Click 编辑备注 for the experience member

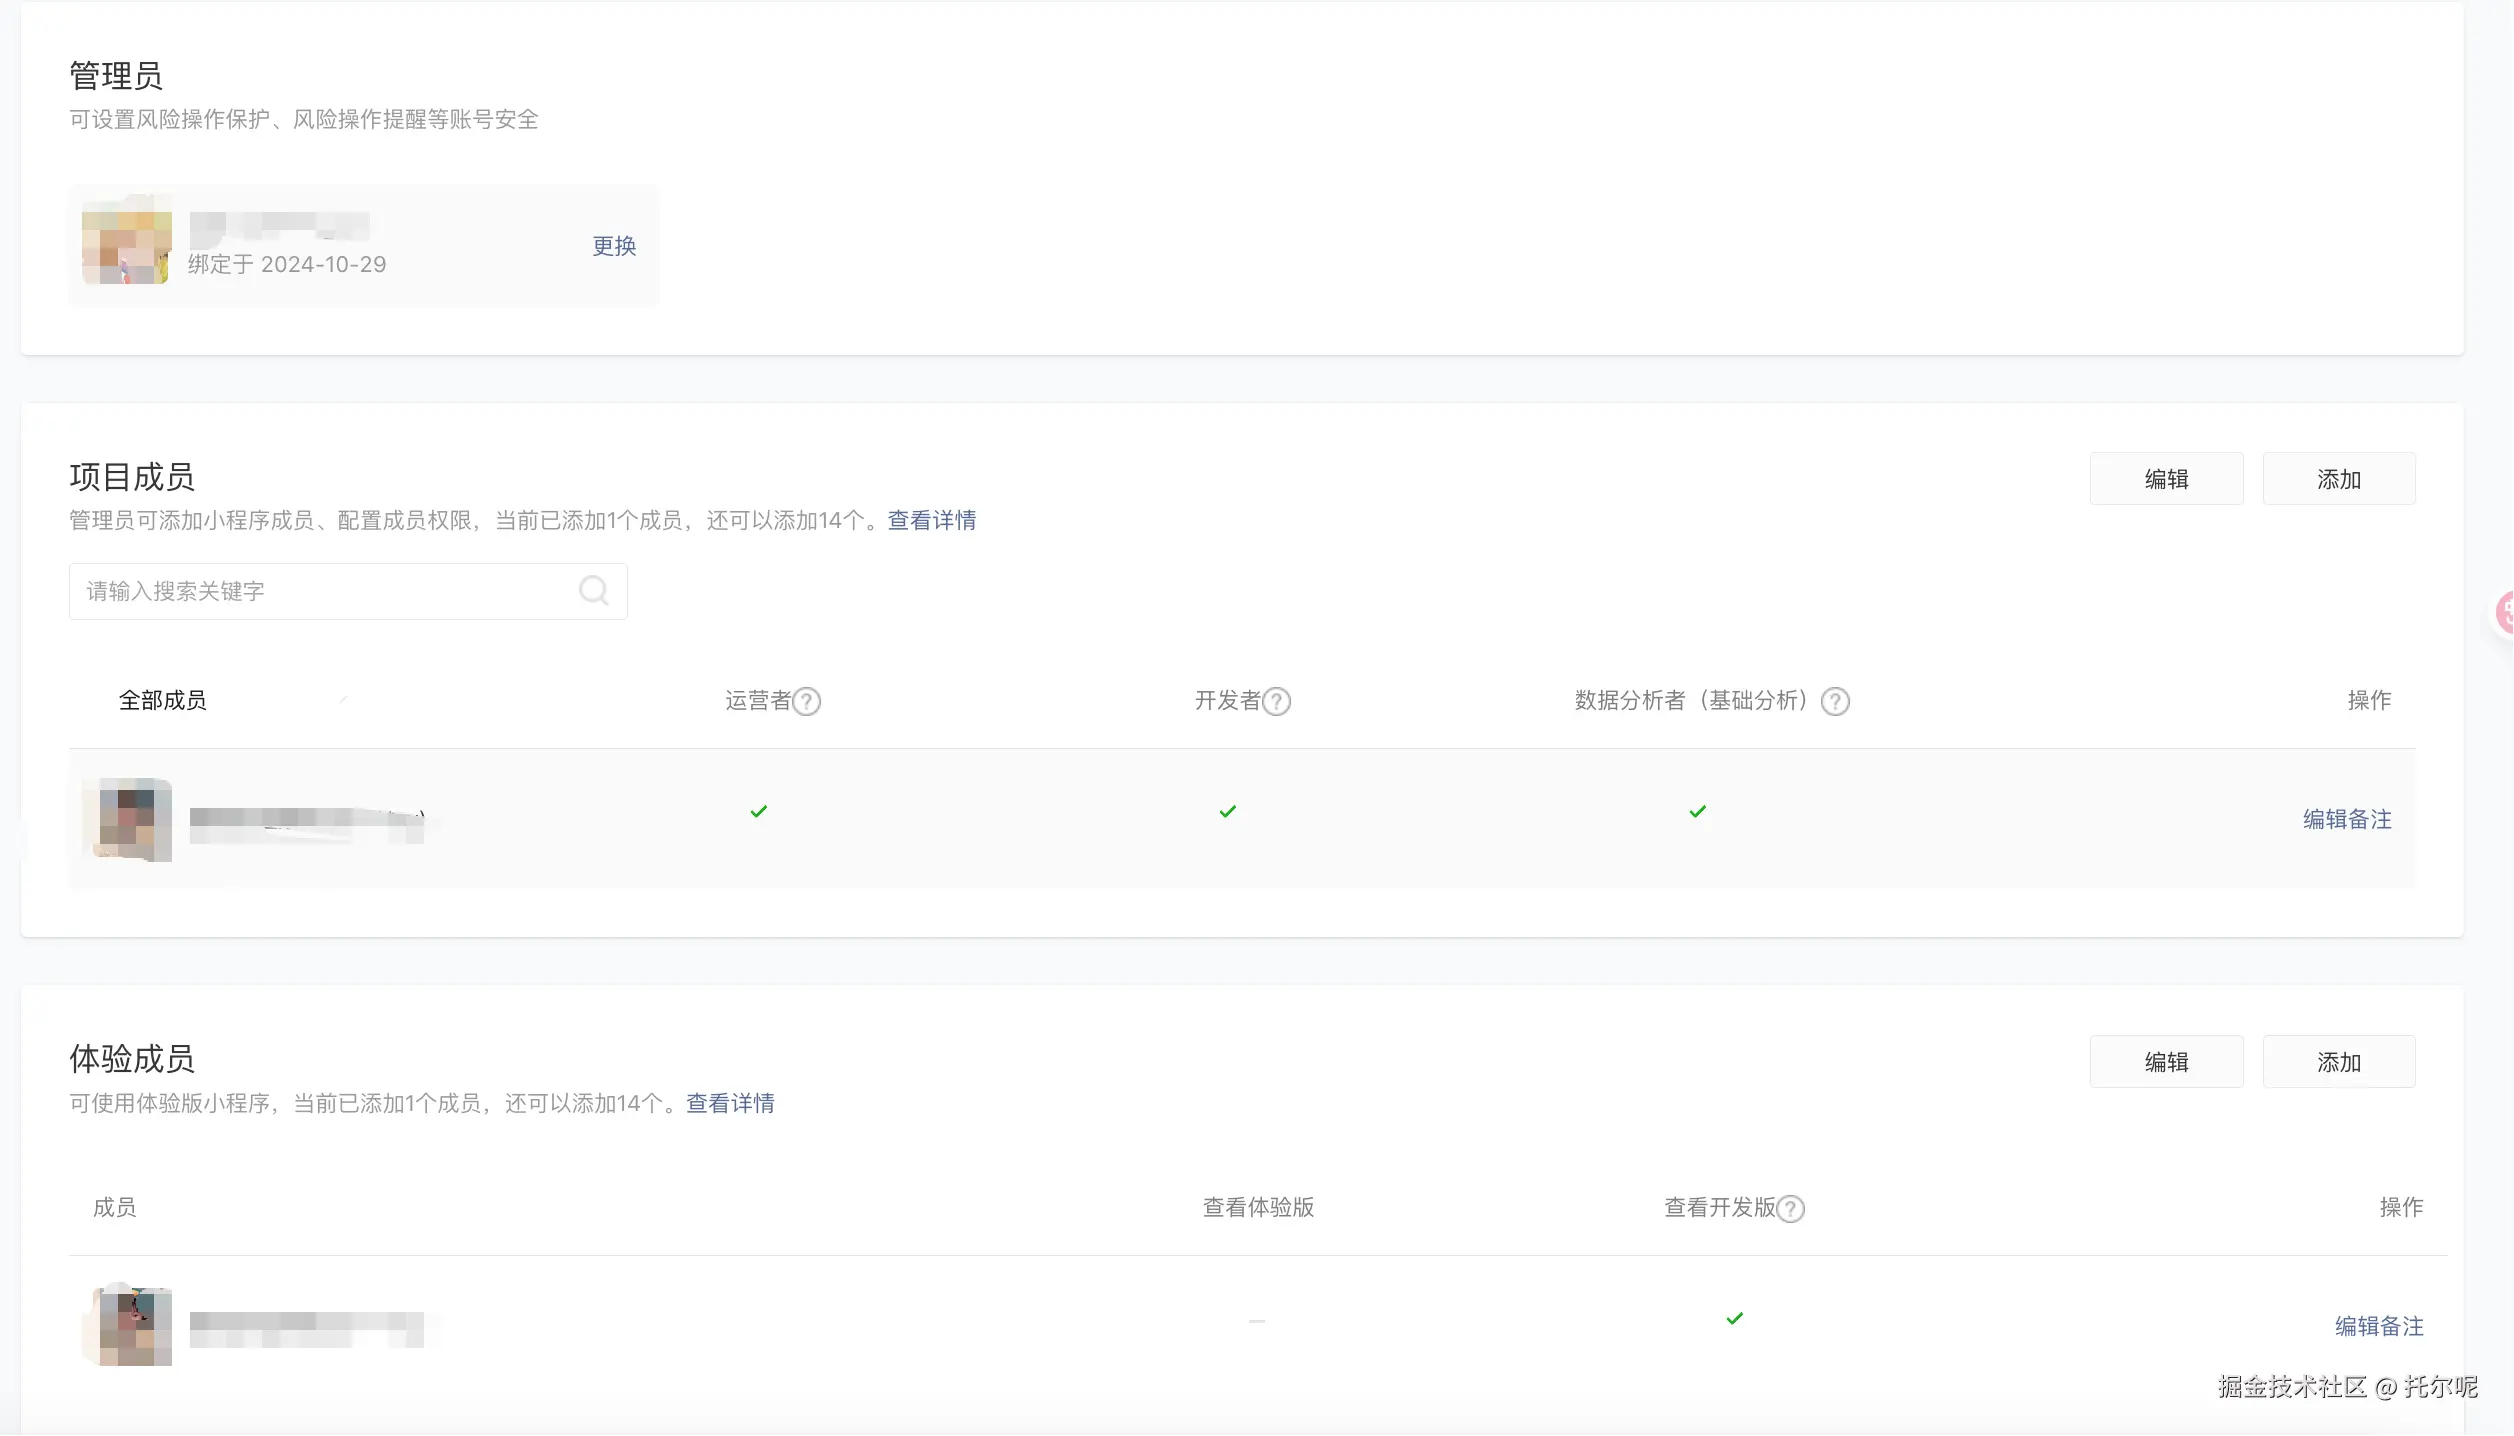(x=2379, y=1327)
